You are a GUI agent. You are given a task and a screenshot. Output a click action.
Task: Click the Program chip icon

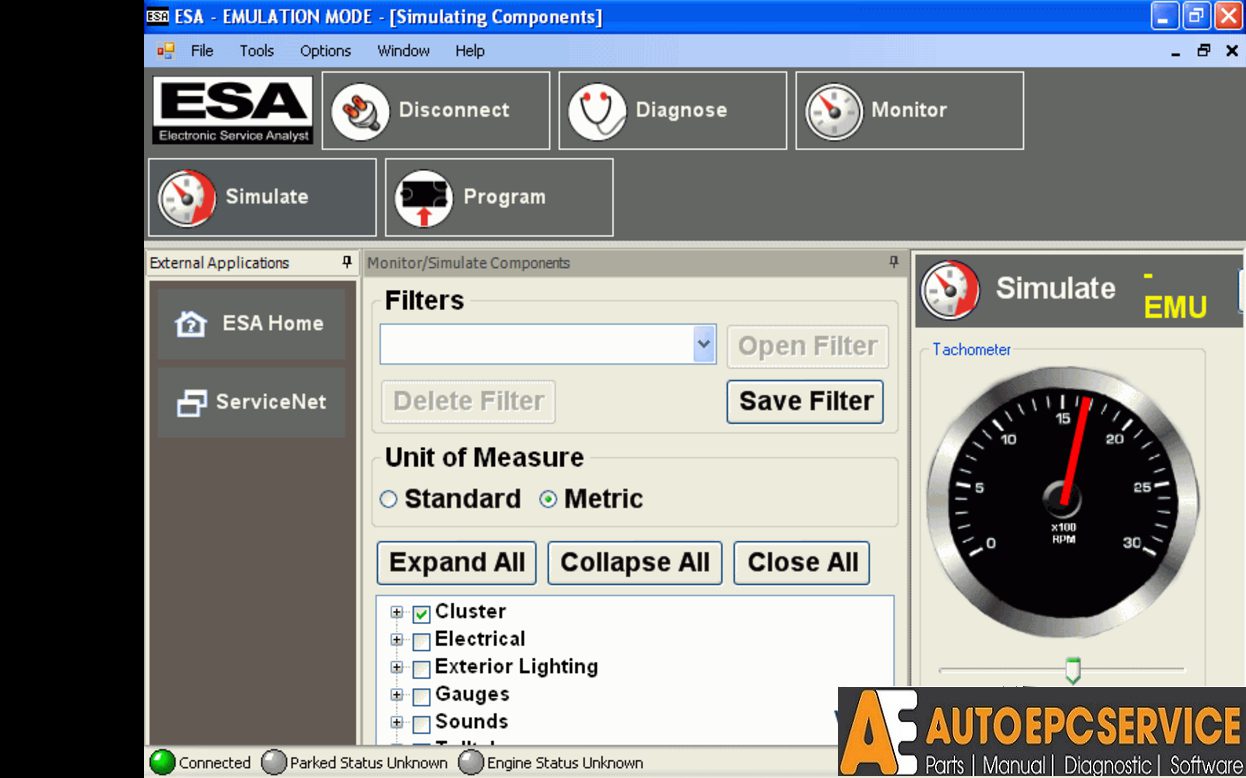pos(424,198)
